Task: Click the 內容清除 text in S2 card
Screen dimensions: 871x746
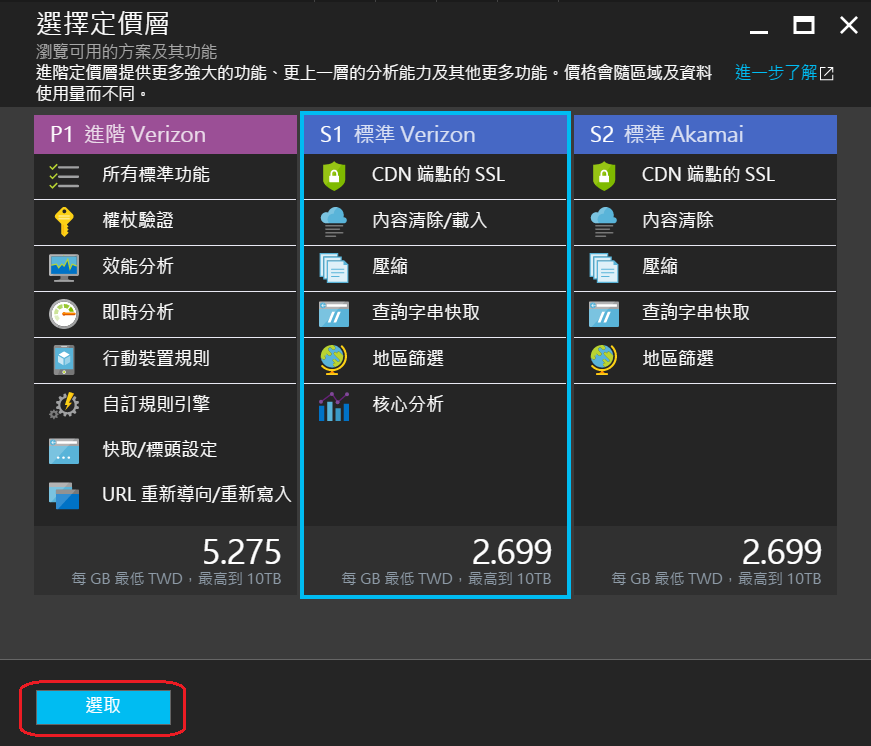Action: coord(678,221)
